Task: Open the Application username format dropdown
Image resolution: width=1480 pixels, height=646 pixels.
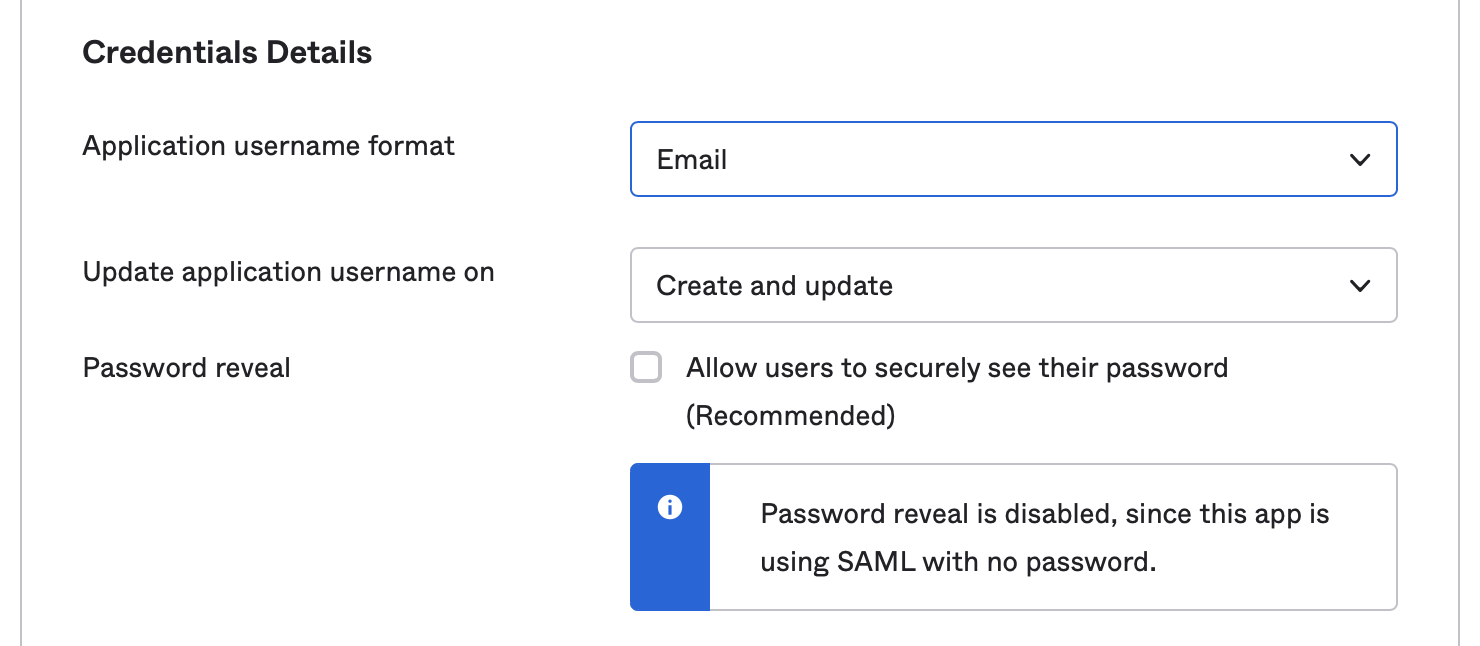Action: click(1013, 159)
